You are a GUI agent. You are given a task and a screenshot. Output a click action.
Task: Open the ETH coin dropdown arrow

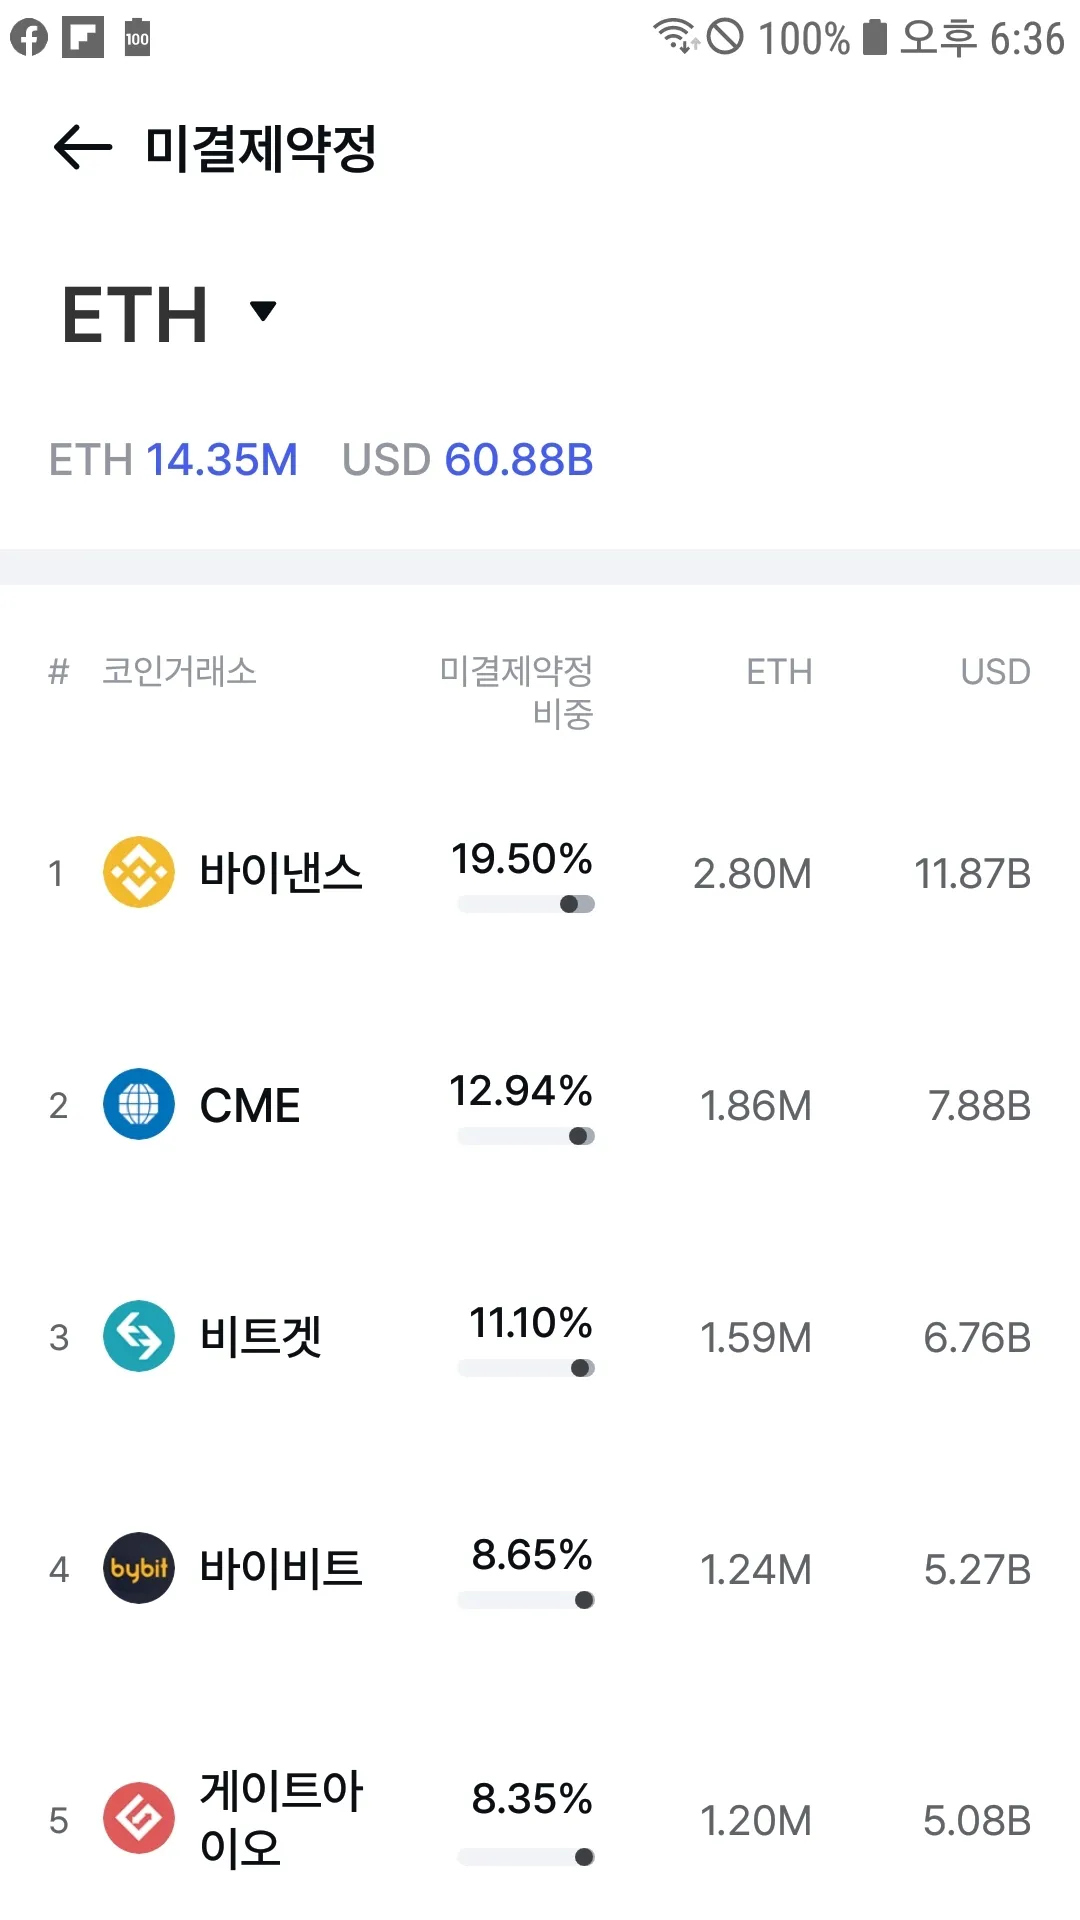[x=263, y=311]
